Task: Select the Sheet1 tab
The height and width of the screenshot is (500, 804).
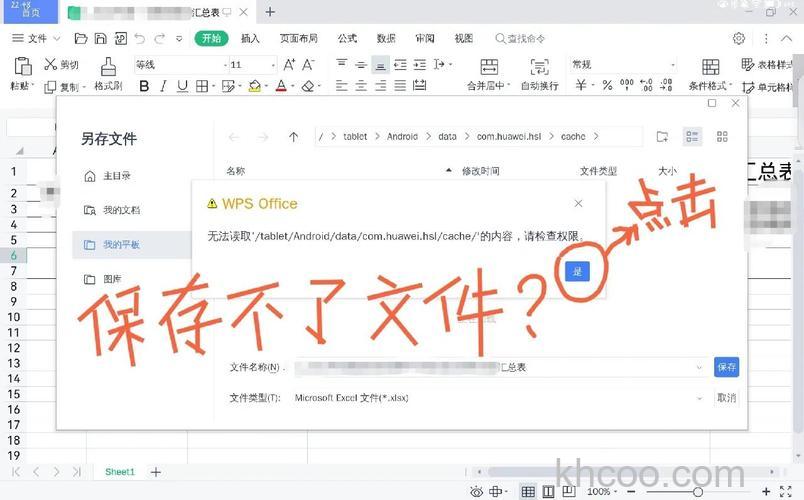Action: click(x=119, y=472)
